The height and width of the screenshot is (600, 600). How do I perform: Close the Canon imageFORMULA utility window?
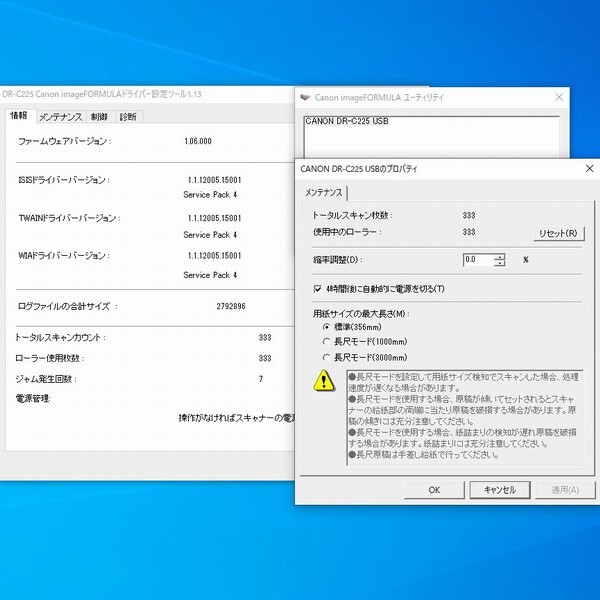click(559, 97)
